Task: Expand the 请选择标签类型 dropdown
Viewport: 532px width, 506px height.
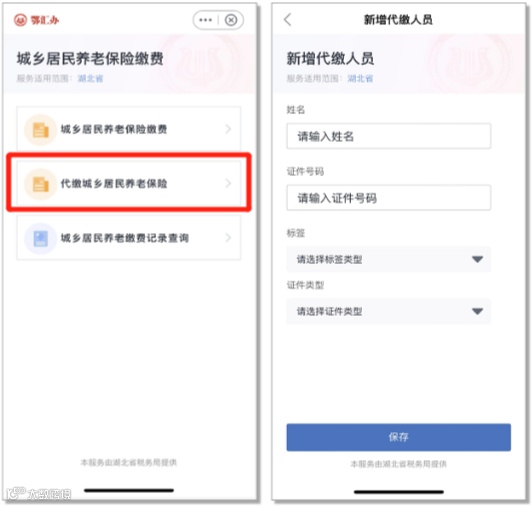Action: (388, 259)
